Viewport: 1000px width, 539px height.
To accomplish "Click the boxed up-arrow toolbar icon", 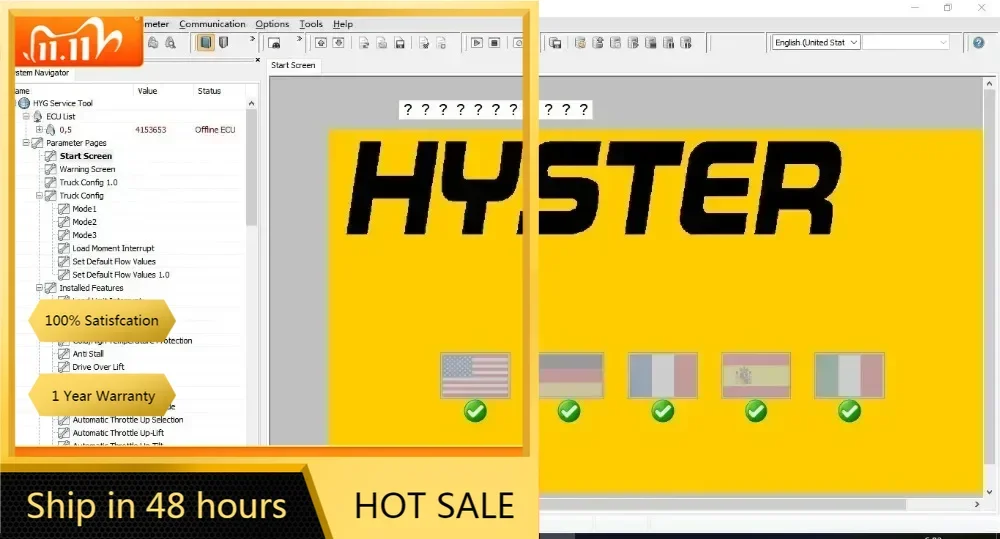I will (x=321, y=43).
